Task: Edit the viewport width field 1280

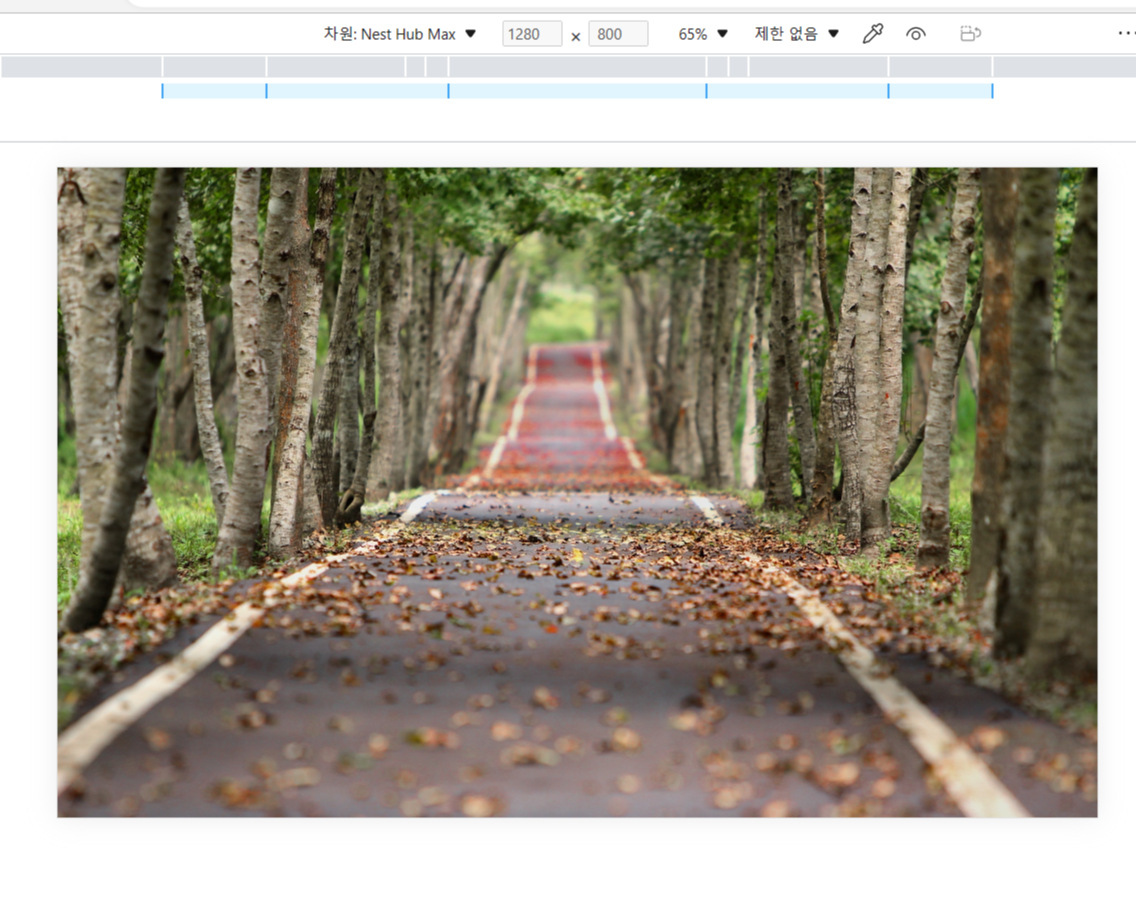Action: [x=532, y=34]
